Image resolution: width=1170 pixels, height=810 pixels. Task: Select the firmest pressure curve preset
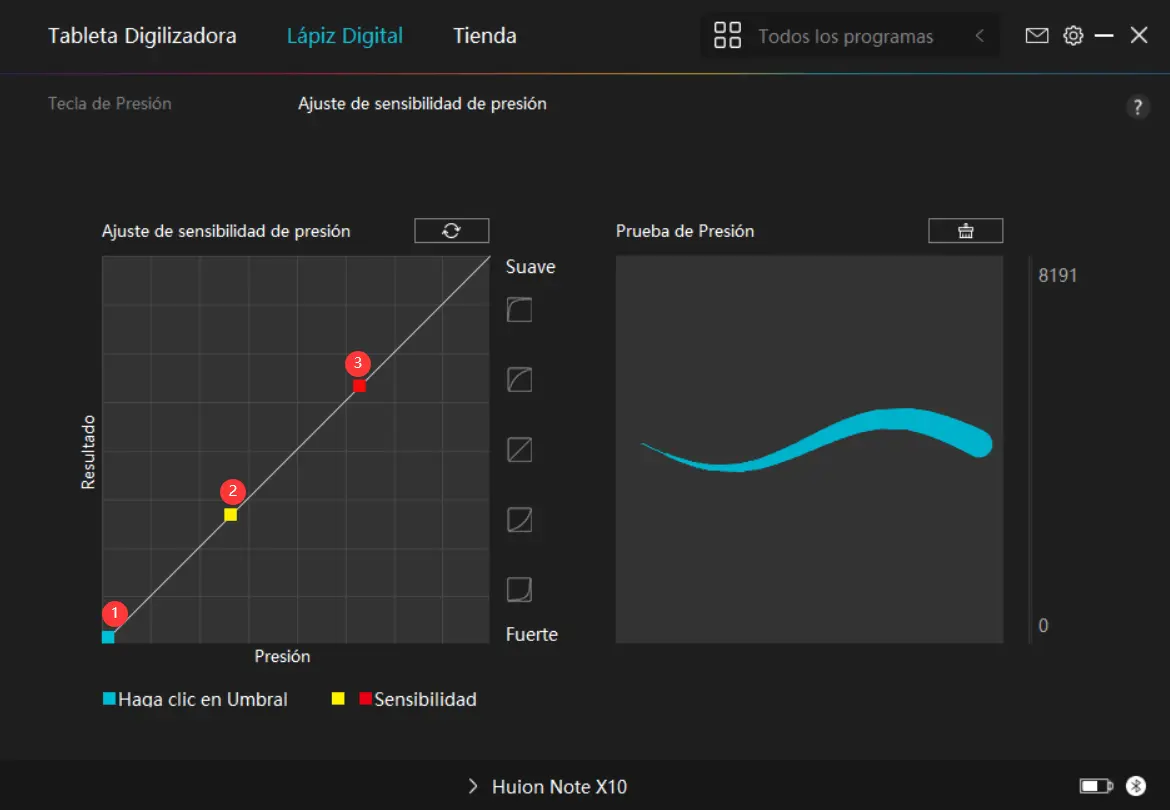click(x=519, y=590)
